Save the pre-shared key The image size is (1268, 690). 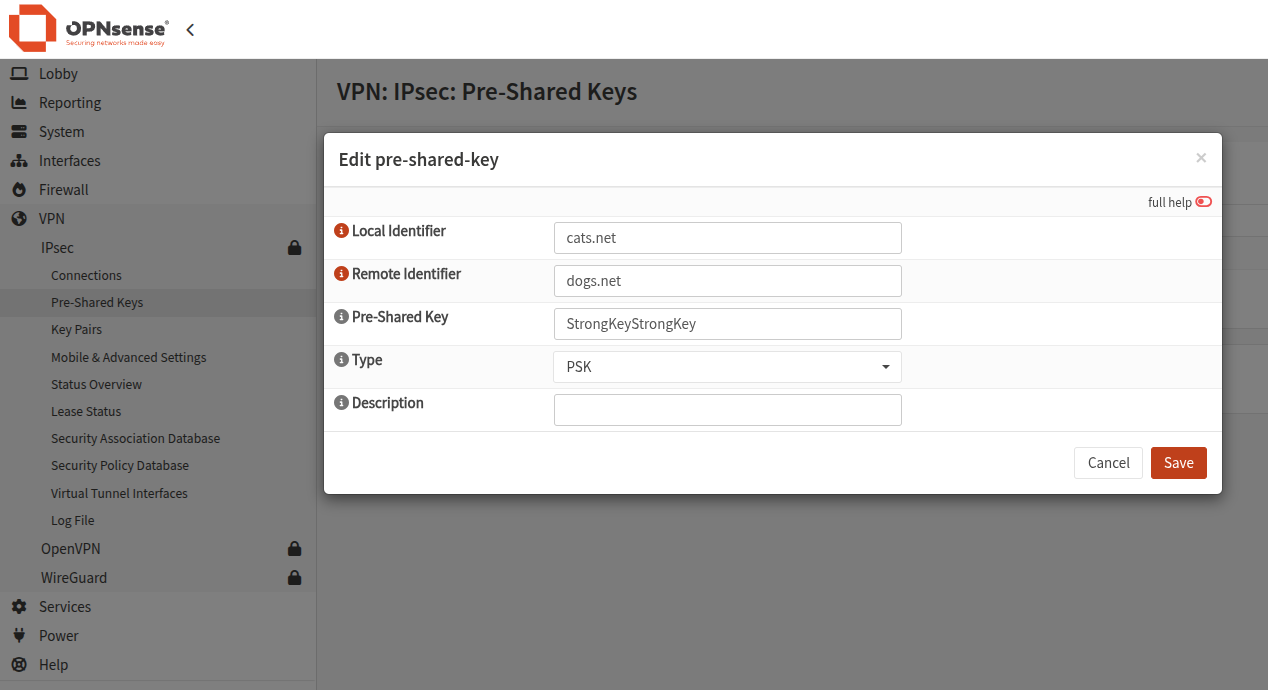click(x=1178, y=463)
